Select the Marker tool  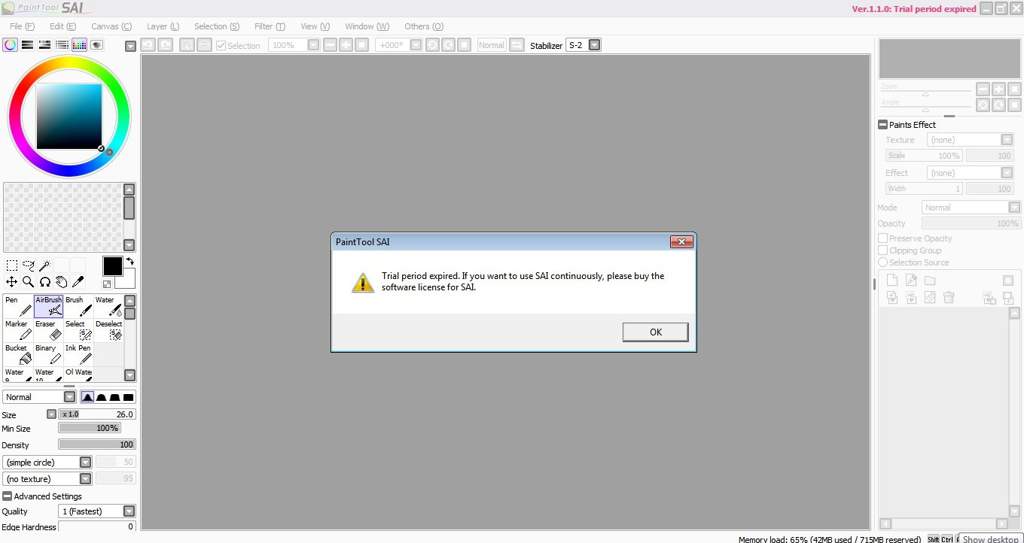tap(19, 330)
